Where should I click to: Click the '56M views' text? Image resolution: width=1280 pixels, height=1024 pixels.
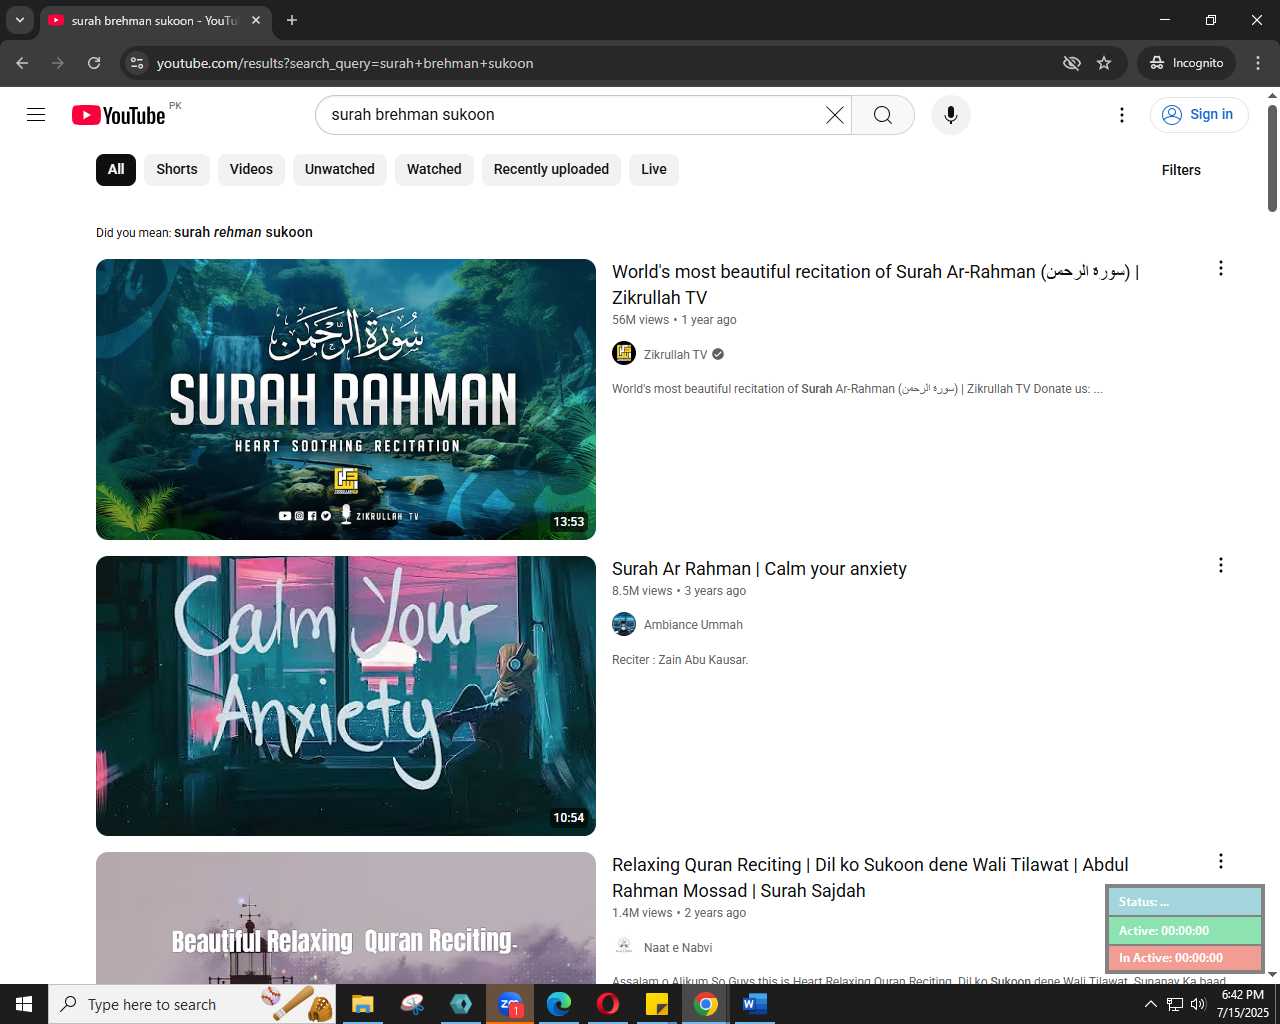coord(640,320)
